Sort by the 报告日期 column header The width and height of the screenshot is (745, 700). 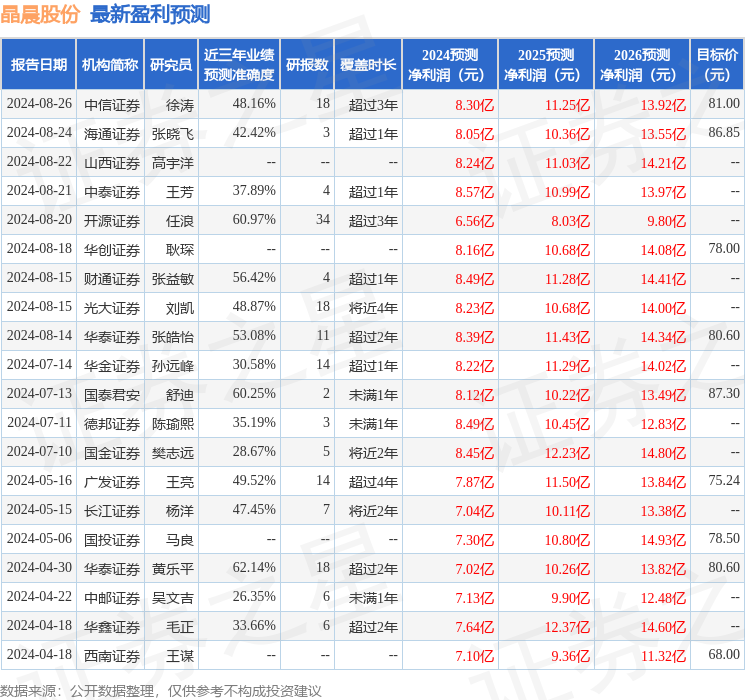[x=39, y=65]
